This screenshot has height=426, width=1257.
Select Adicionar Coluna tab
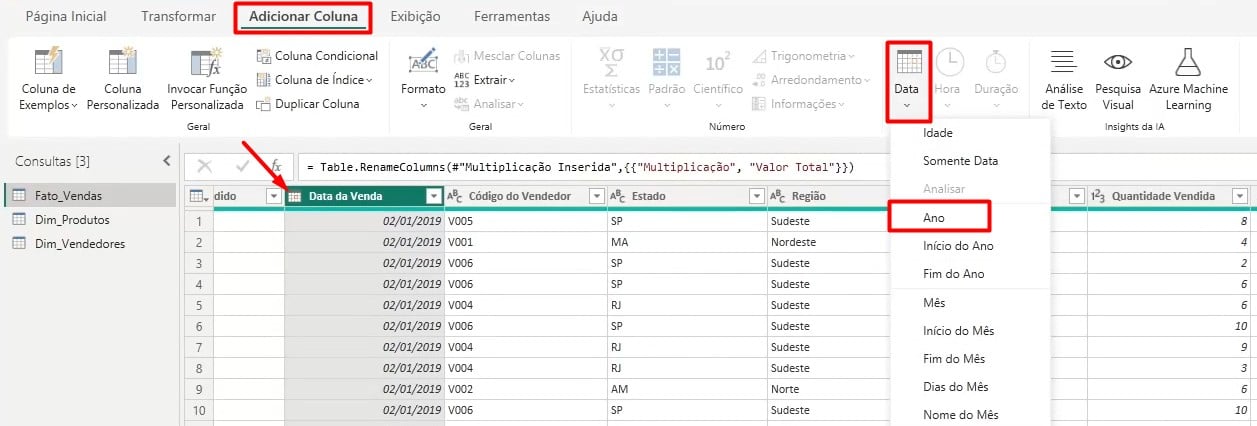tap(303, 17)
